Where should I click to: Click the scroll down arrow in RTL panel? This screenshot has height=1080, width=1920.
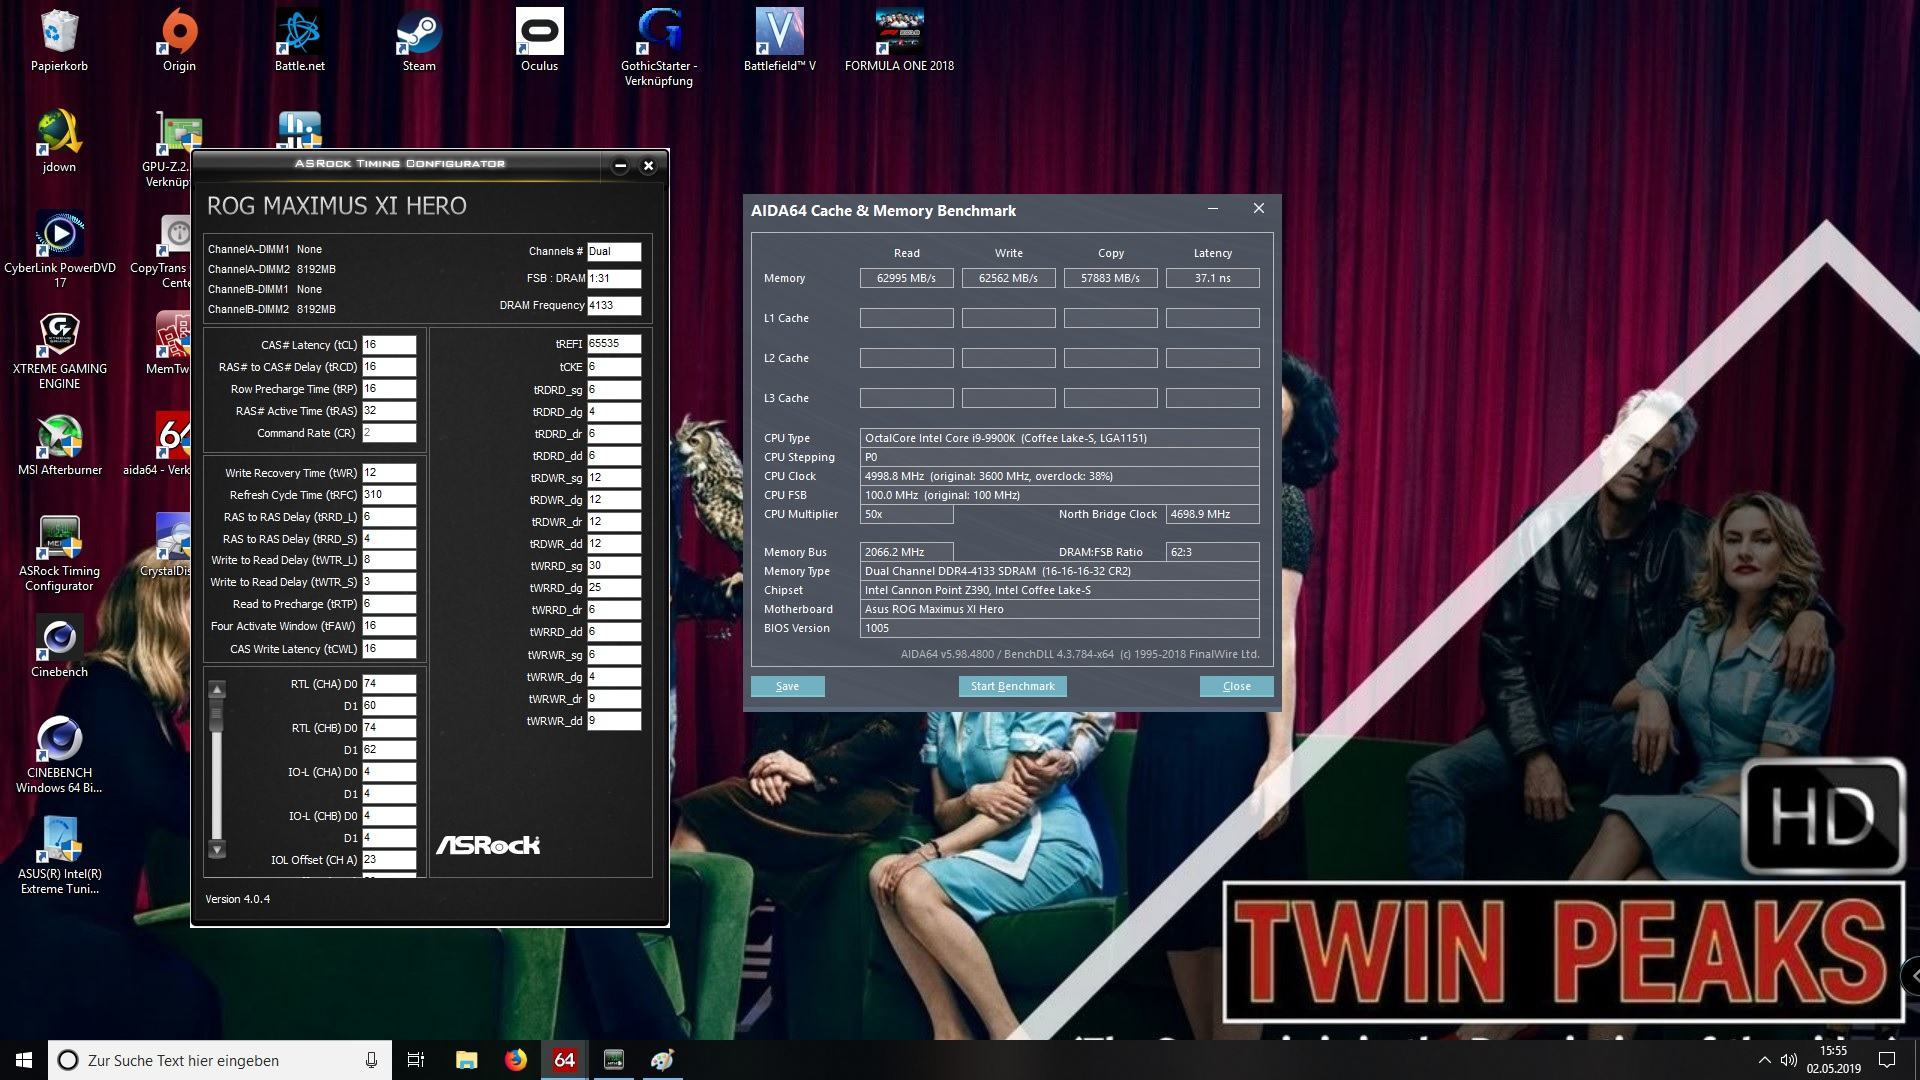point(217,850)
